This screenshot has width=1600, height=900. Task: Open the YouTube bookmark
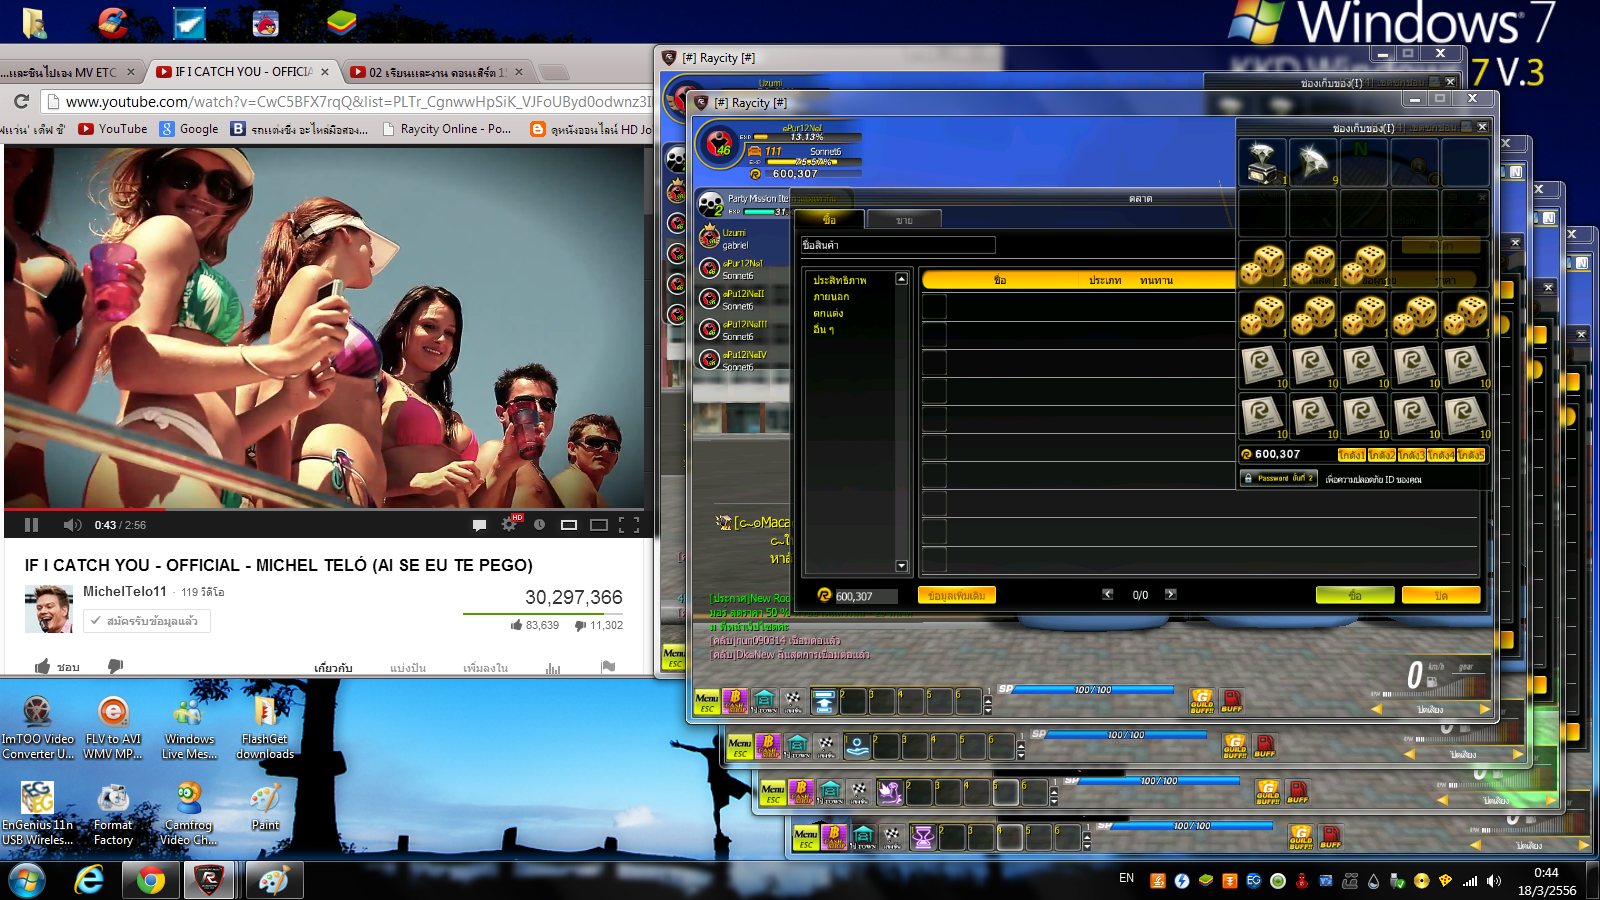coord(113,129)
